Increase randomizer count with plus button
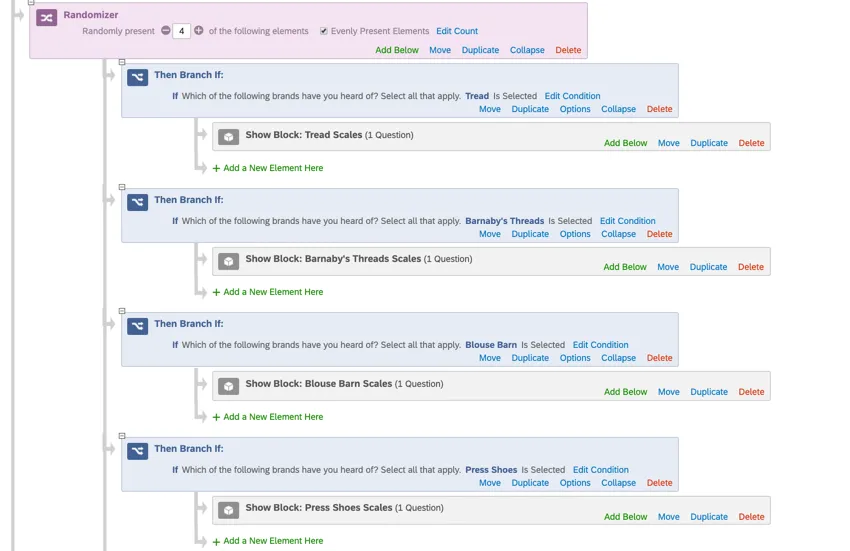Image resolution: width=850 pixels, height=551 pixels. click(x=199, y=30)
